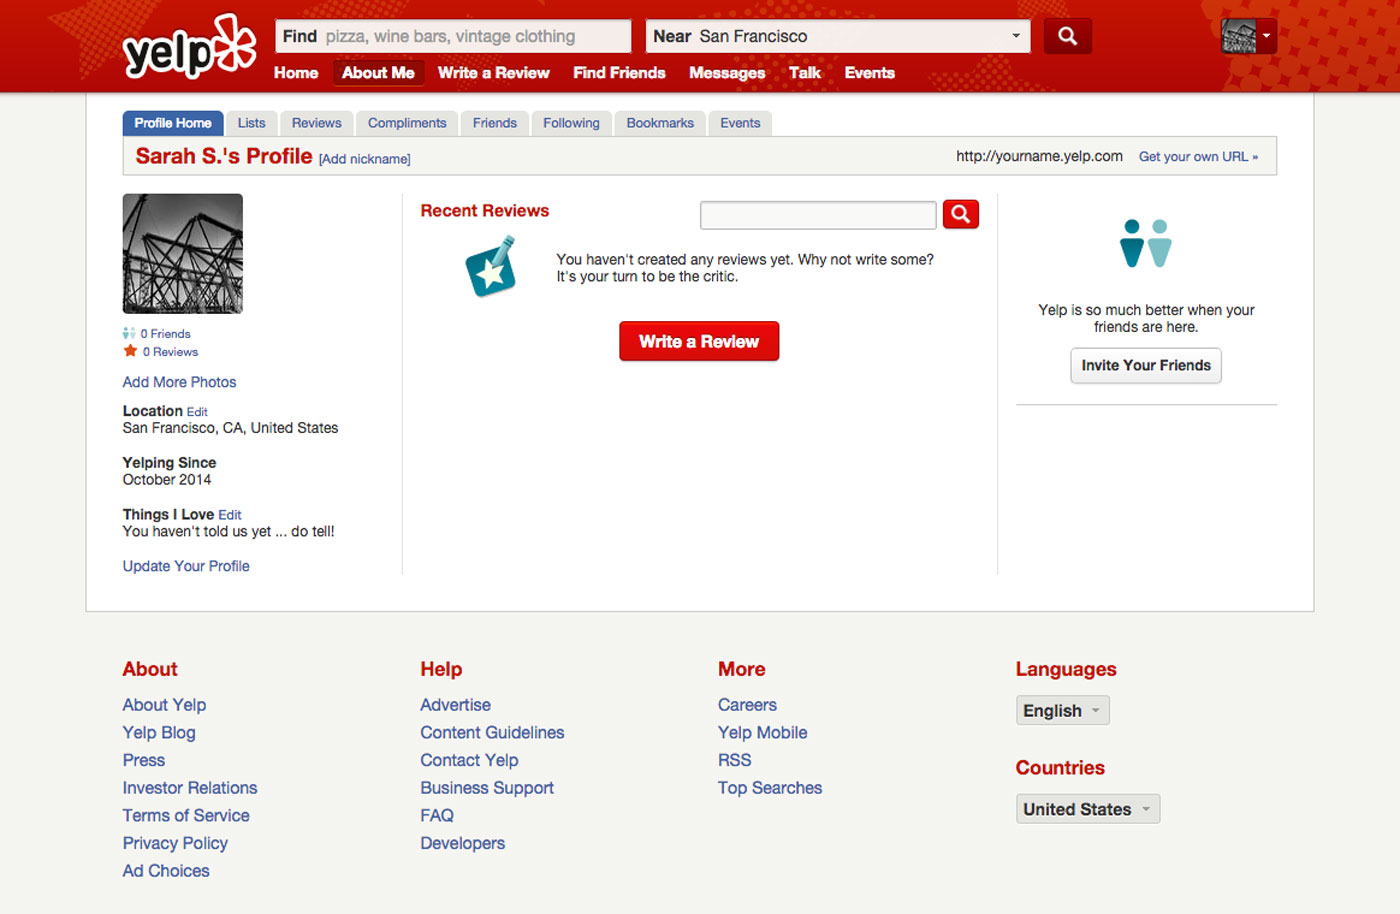This screenshot has width=1400, height=914.
Task: Click the review search magnifier button
Action: 960,214
